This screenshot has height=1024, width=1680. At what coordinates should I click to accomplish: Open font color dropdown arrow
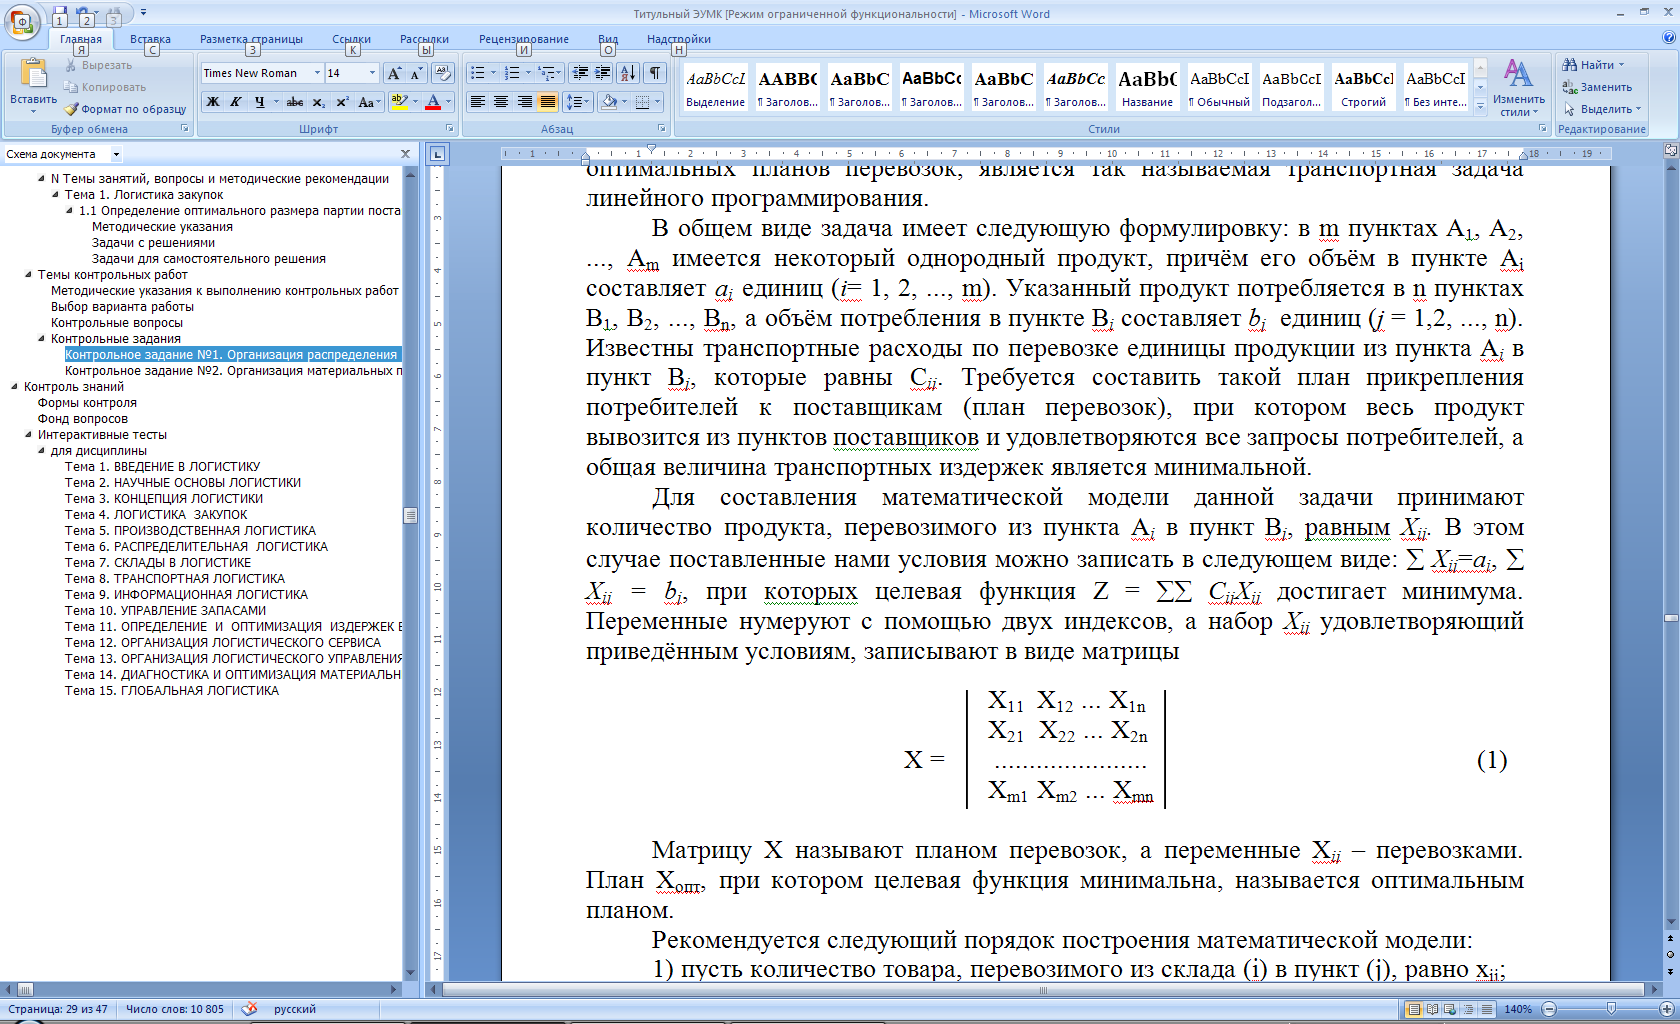click(448, 102)
